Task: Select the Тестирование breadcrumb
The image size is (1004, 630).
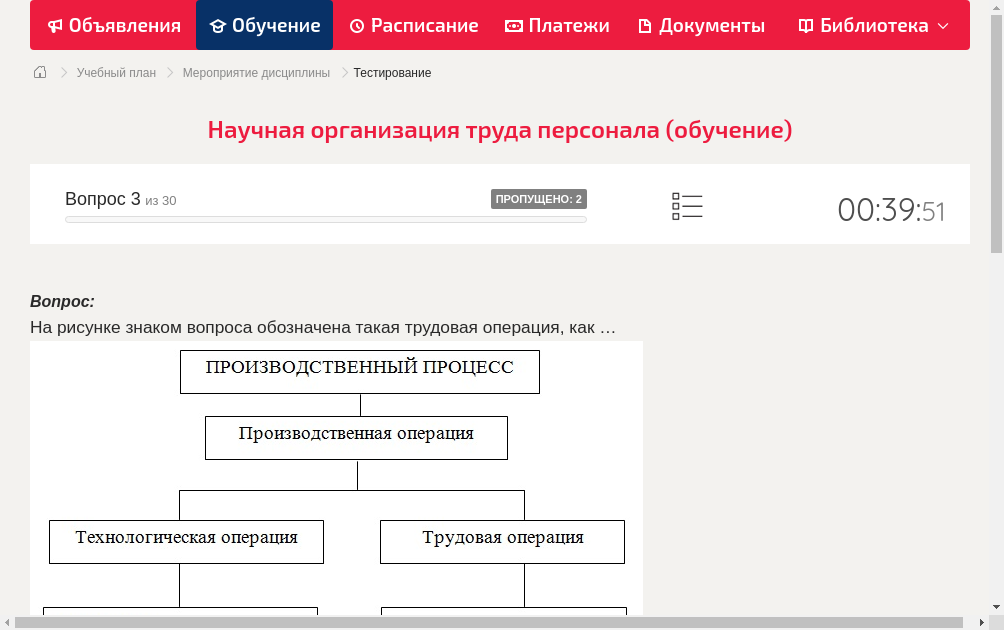Action: [390, 72]
